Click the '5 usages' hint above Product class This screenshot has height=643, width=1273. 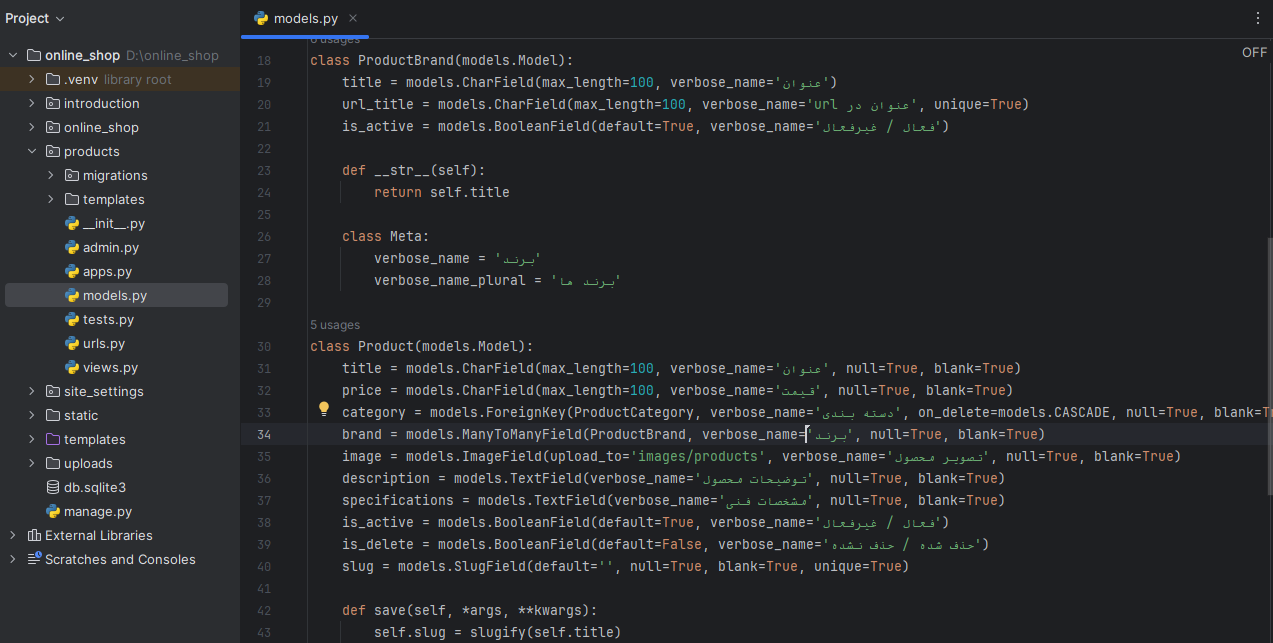pos(335,325)
